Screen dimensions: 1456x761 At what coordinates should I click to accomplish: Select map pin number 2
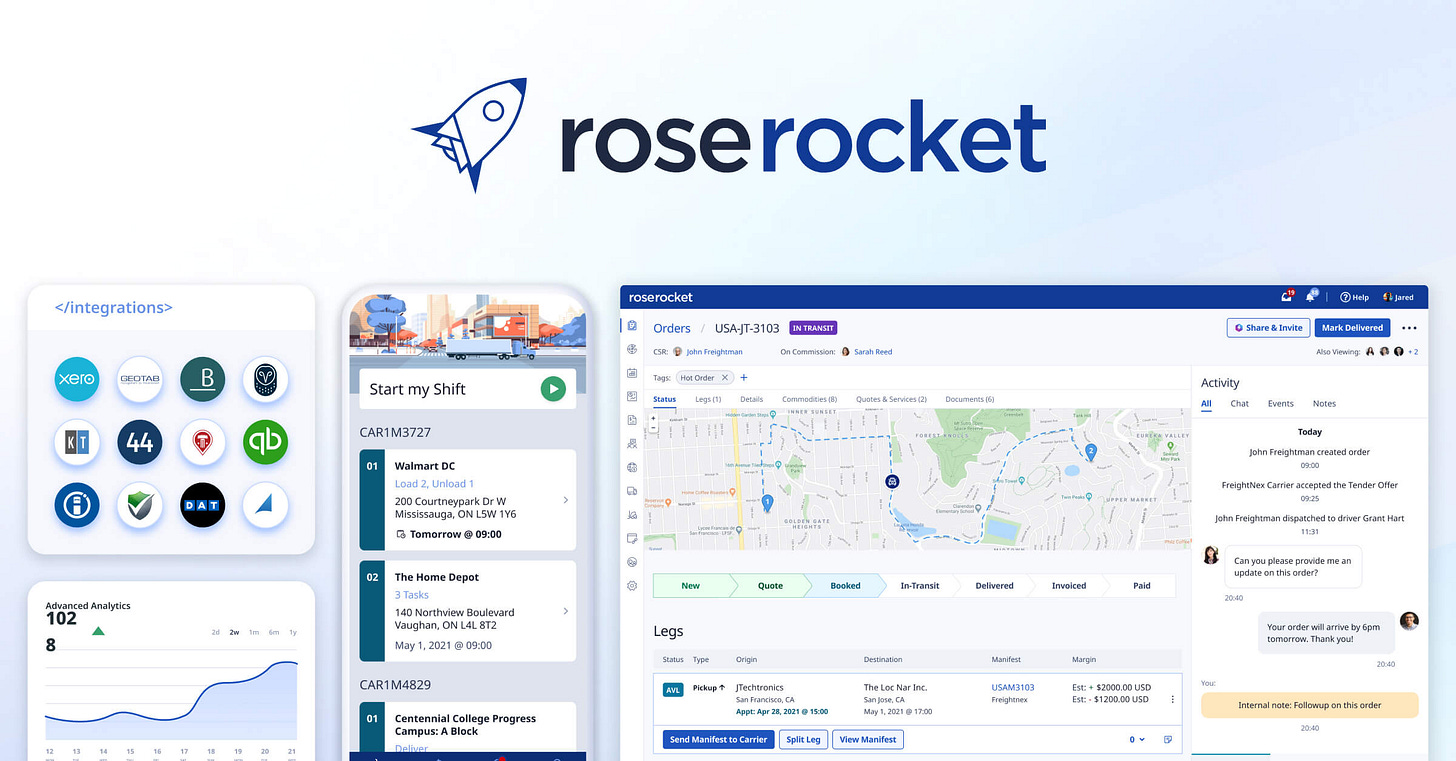pos(1091,453)
